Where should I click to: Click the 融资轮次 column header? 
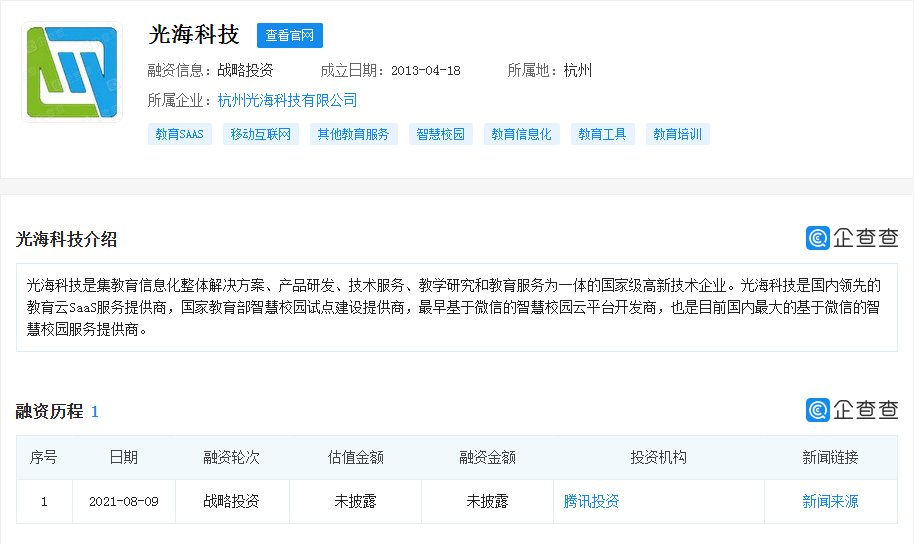[x=231, y=458]
